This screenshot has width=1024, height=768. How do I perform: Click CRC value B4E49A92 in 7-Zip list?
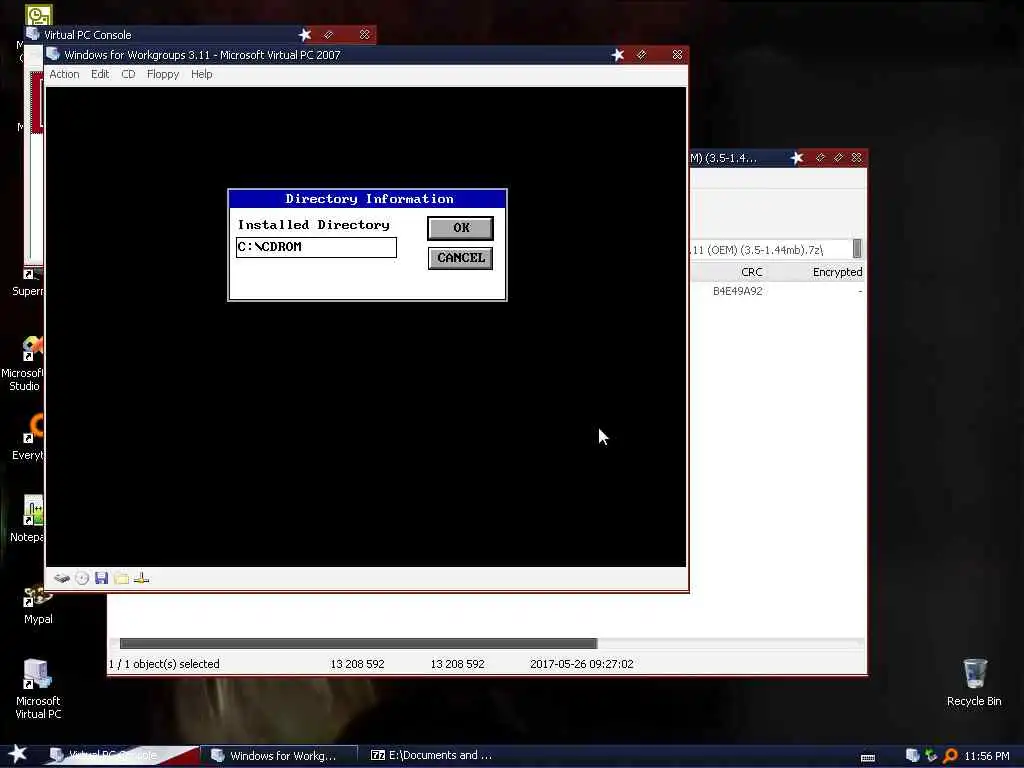737,291
